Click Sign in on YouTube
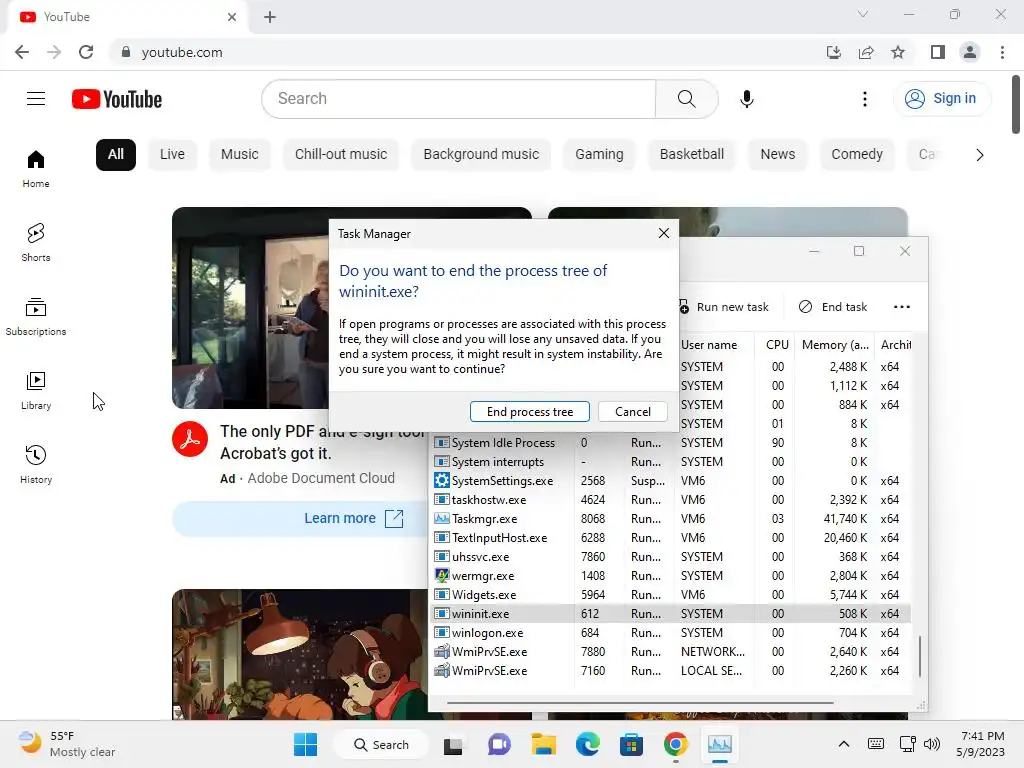Screen dimensions: 1024x768 pos(941,99)
